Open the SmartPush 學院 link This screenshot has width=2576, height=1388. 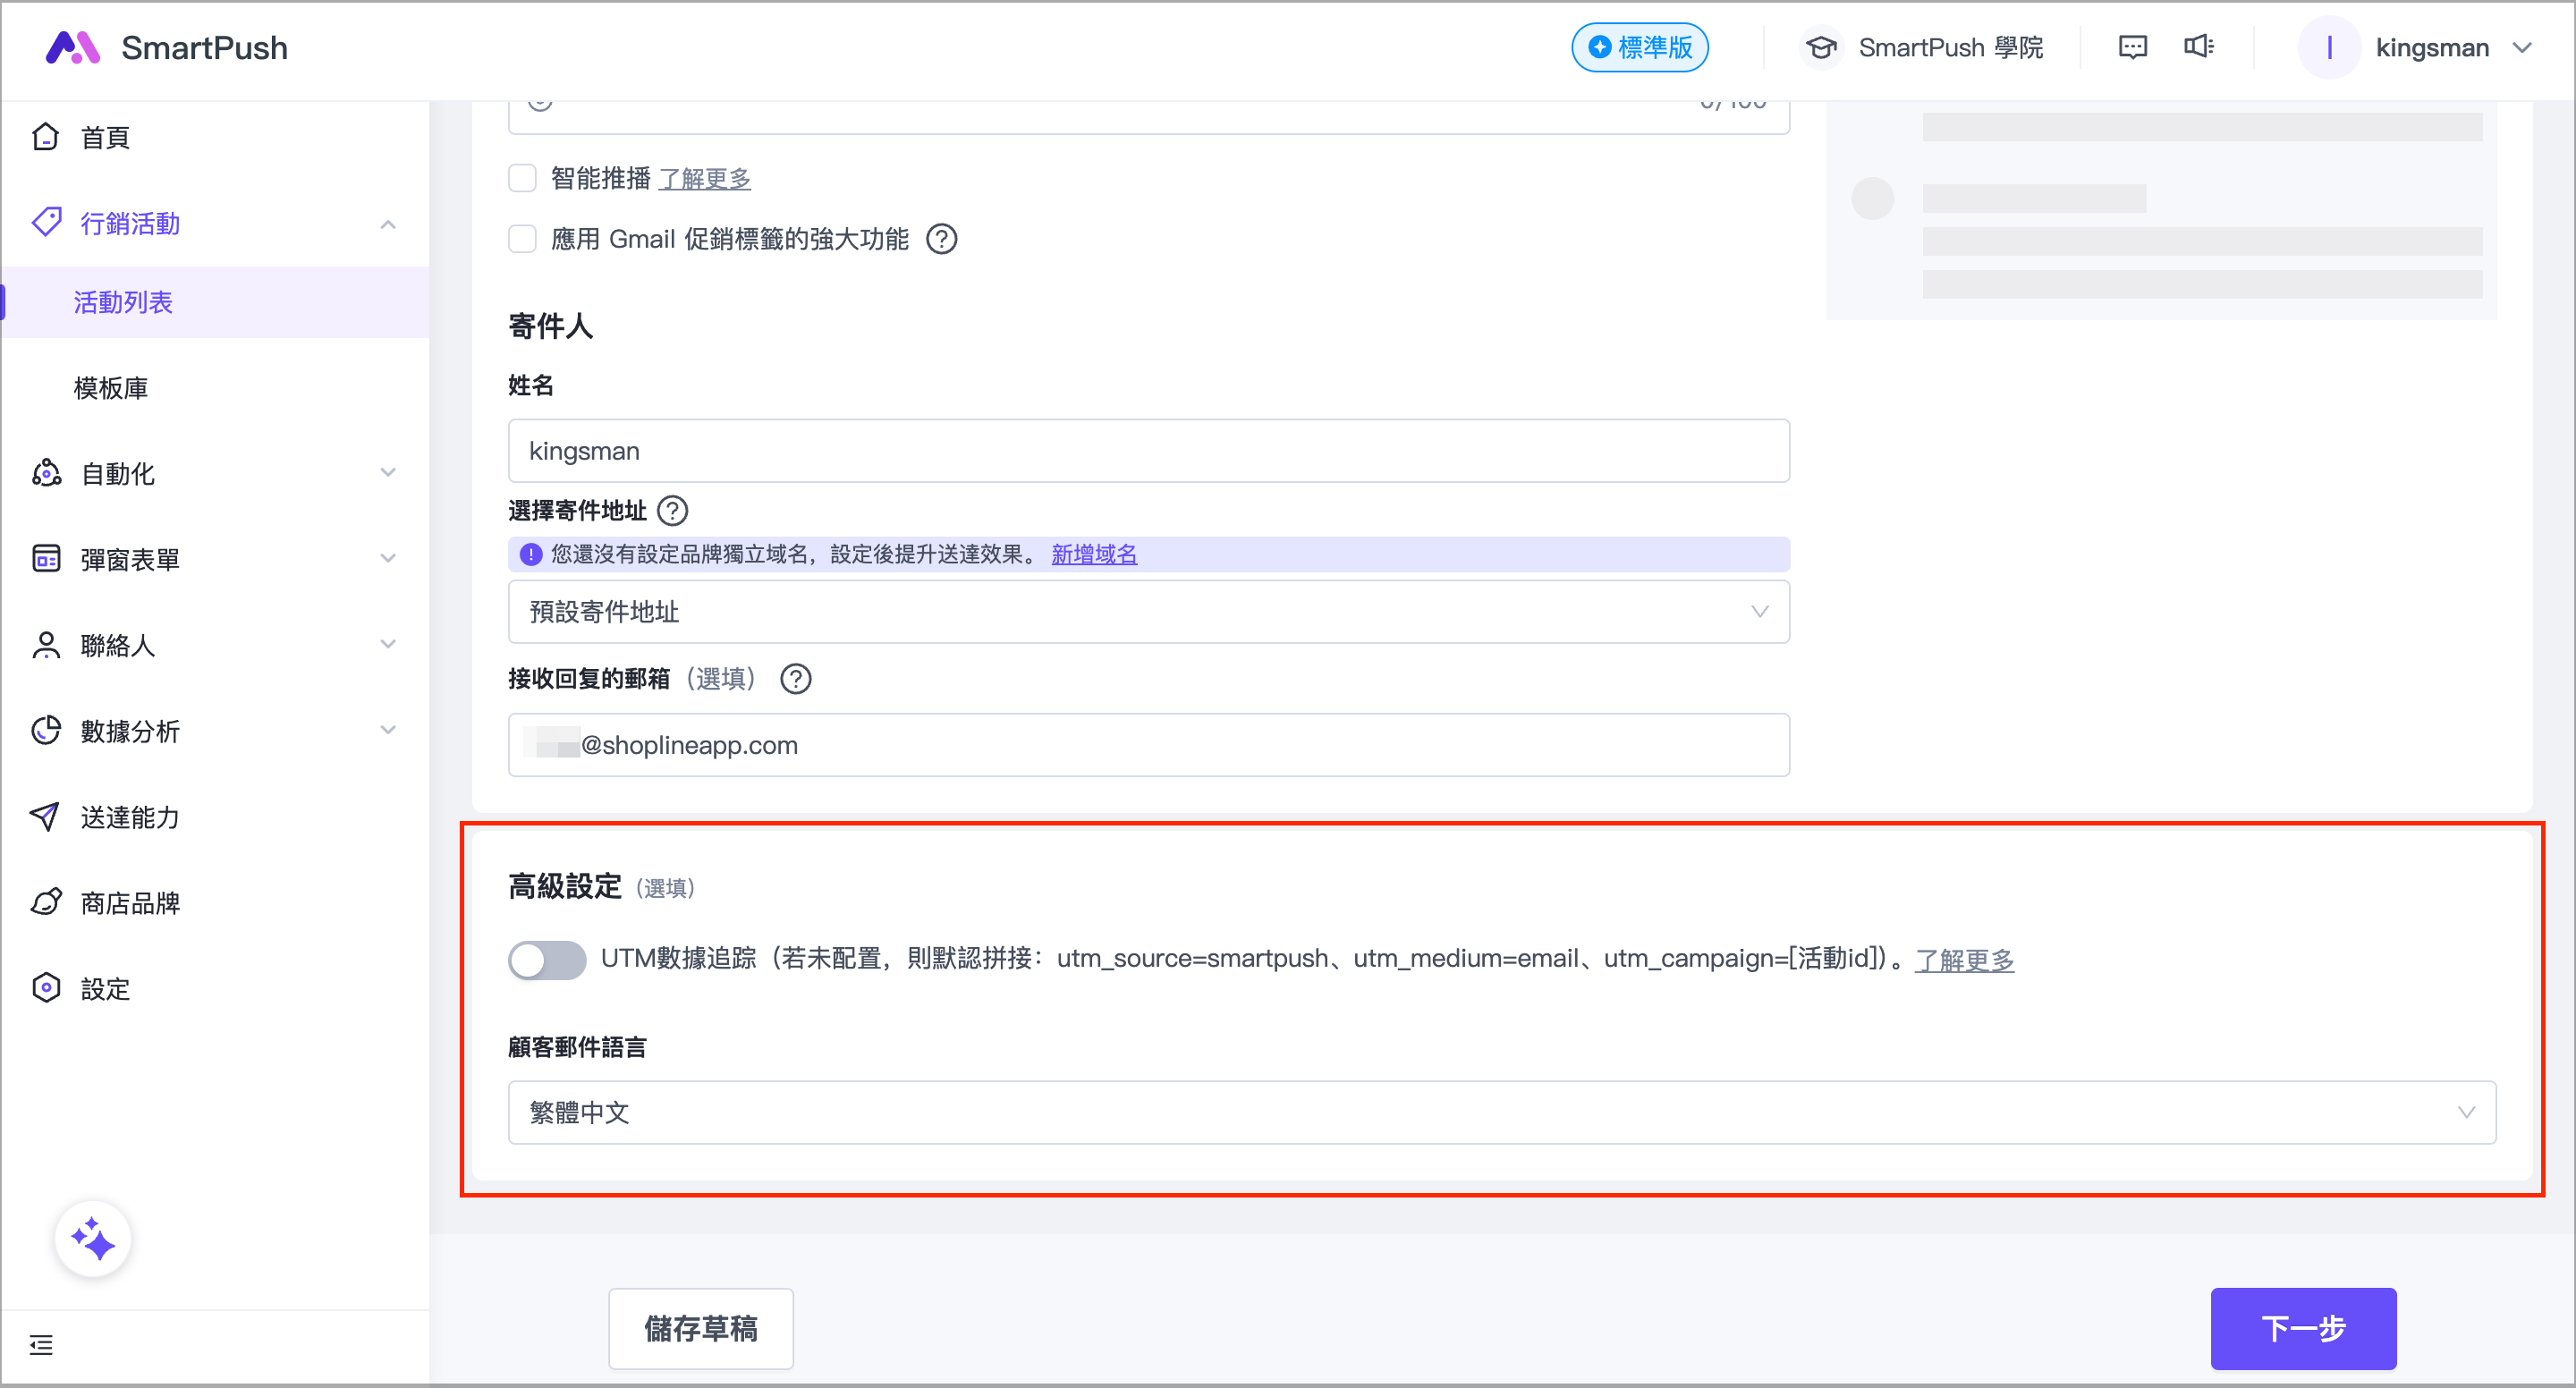coord(1950,47)
